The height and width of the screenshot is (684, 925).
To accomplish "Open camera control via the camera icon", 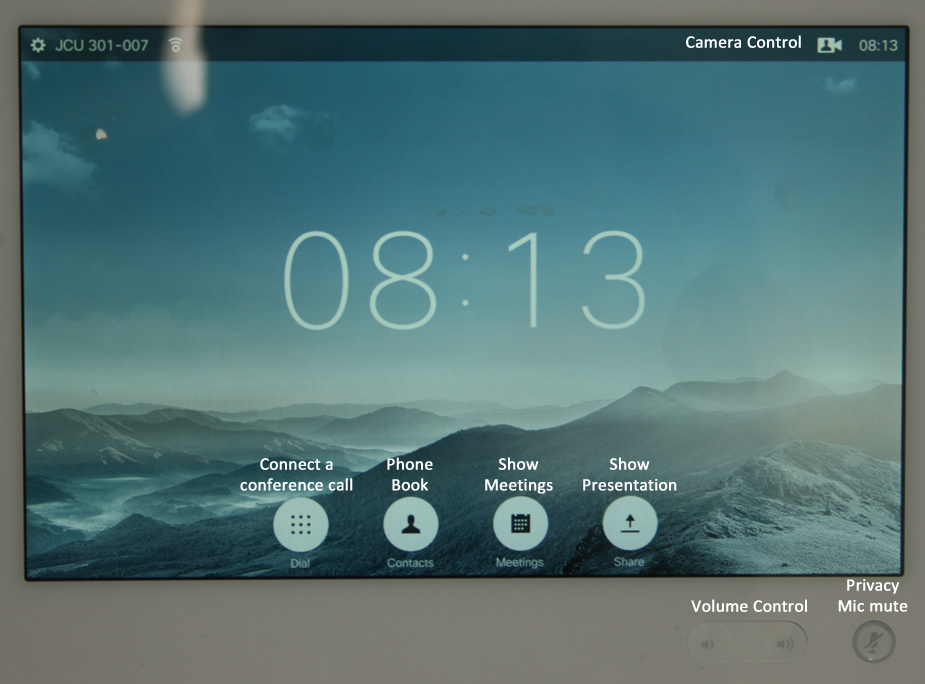I will point(829,45).
